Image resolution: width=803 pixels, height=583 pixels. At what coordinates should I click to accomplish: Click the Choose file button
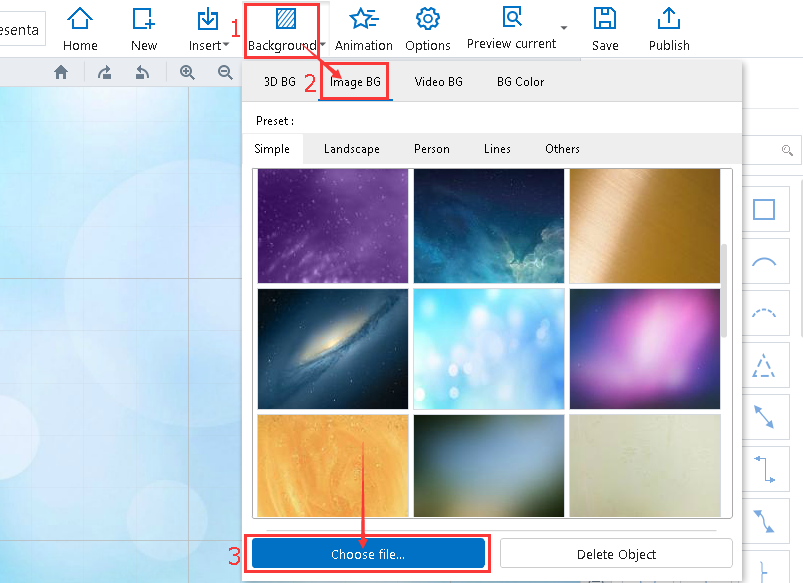click(368, 553)
